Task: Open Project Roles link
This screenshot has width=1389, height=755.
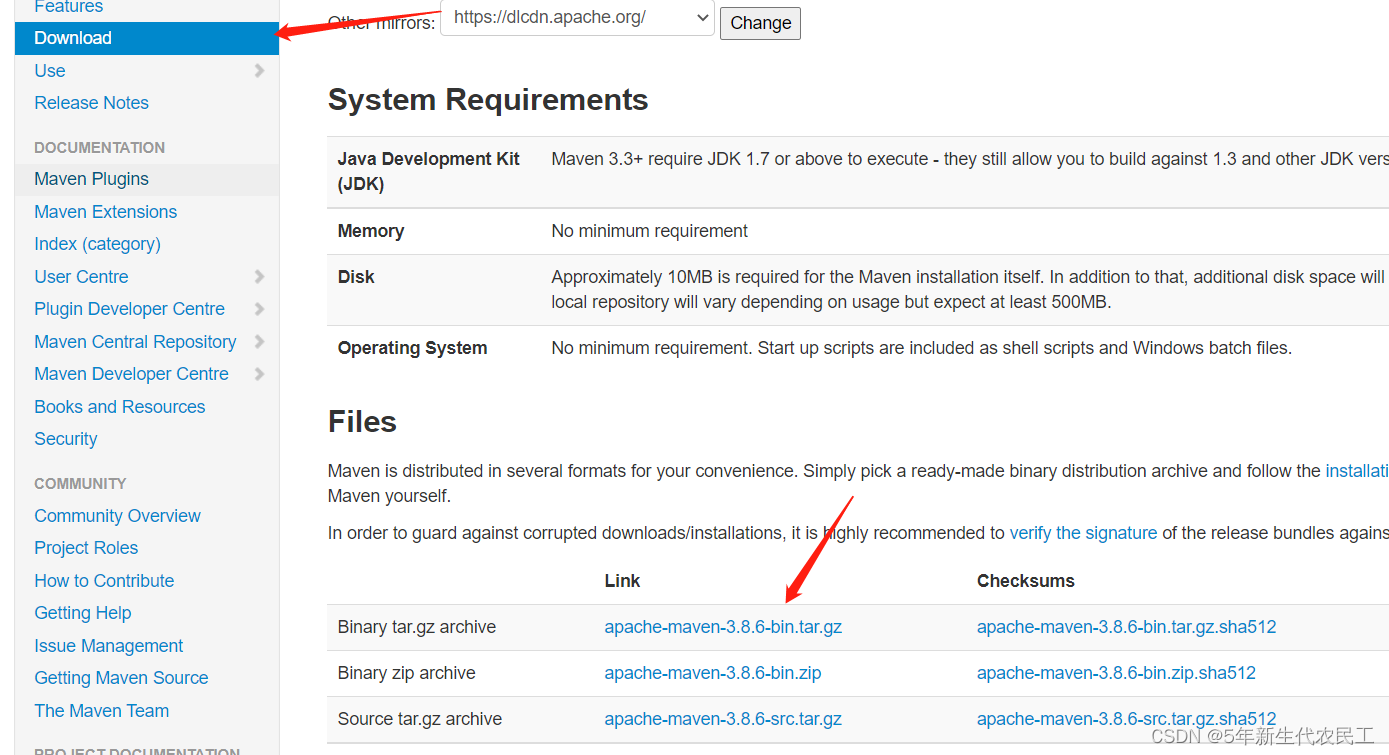Action: point(86,548)
